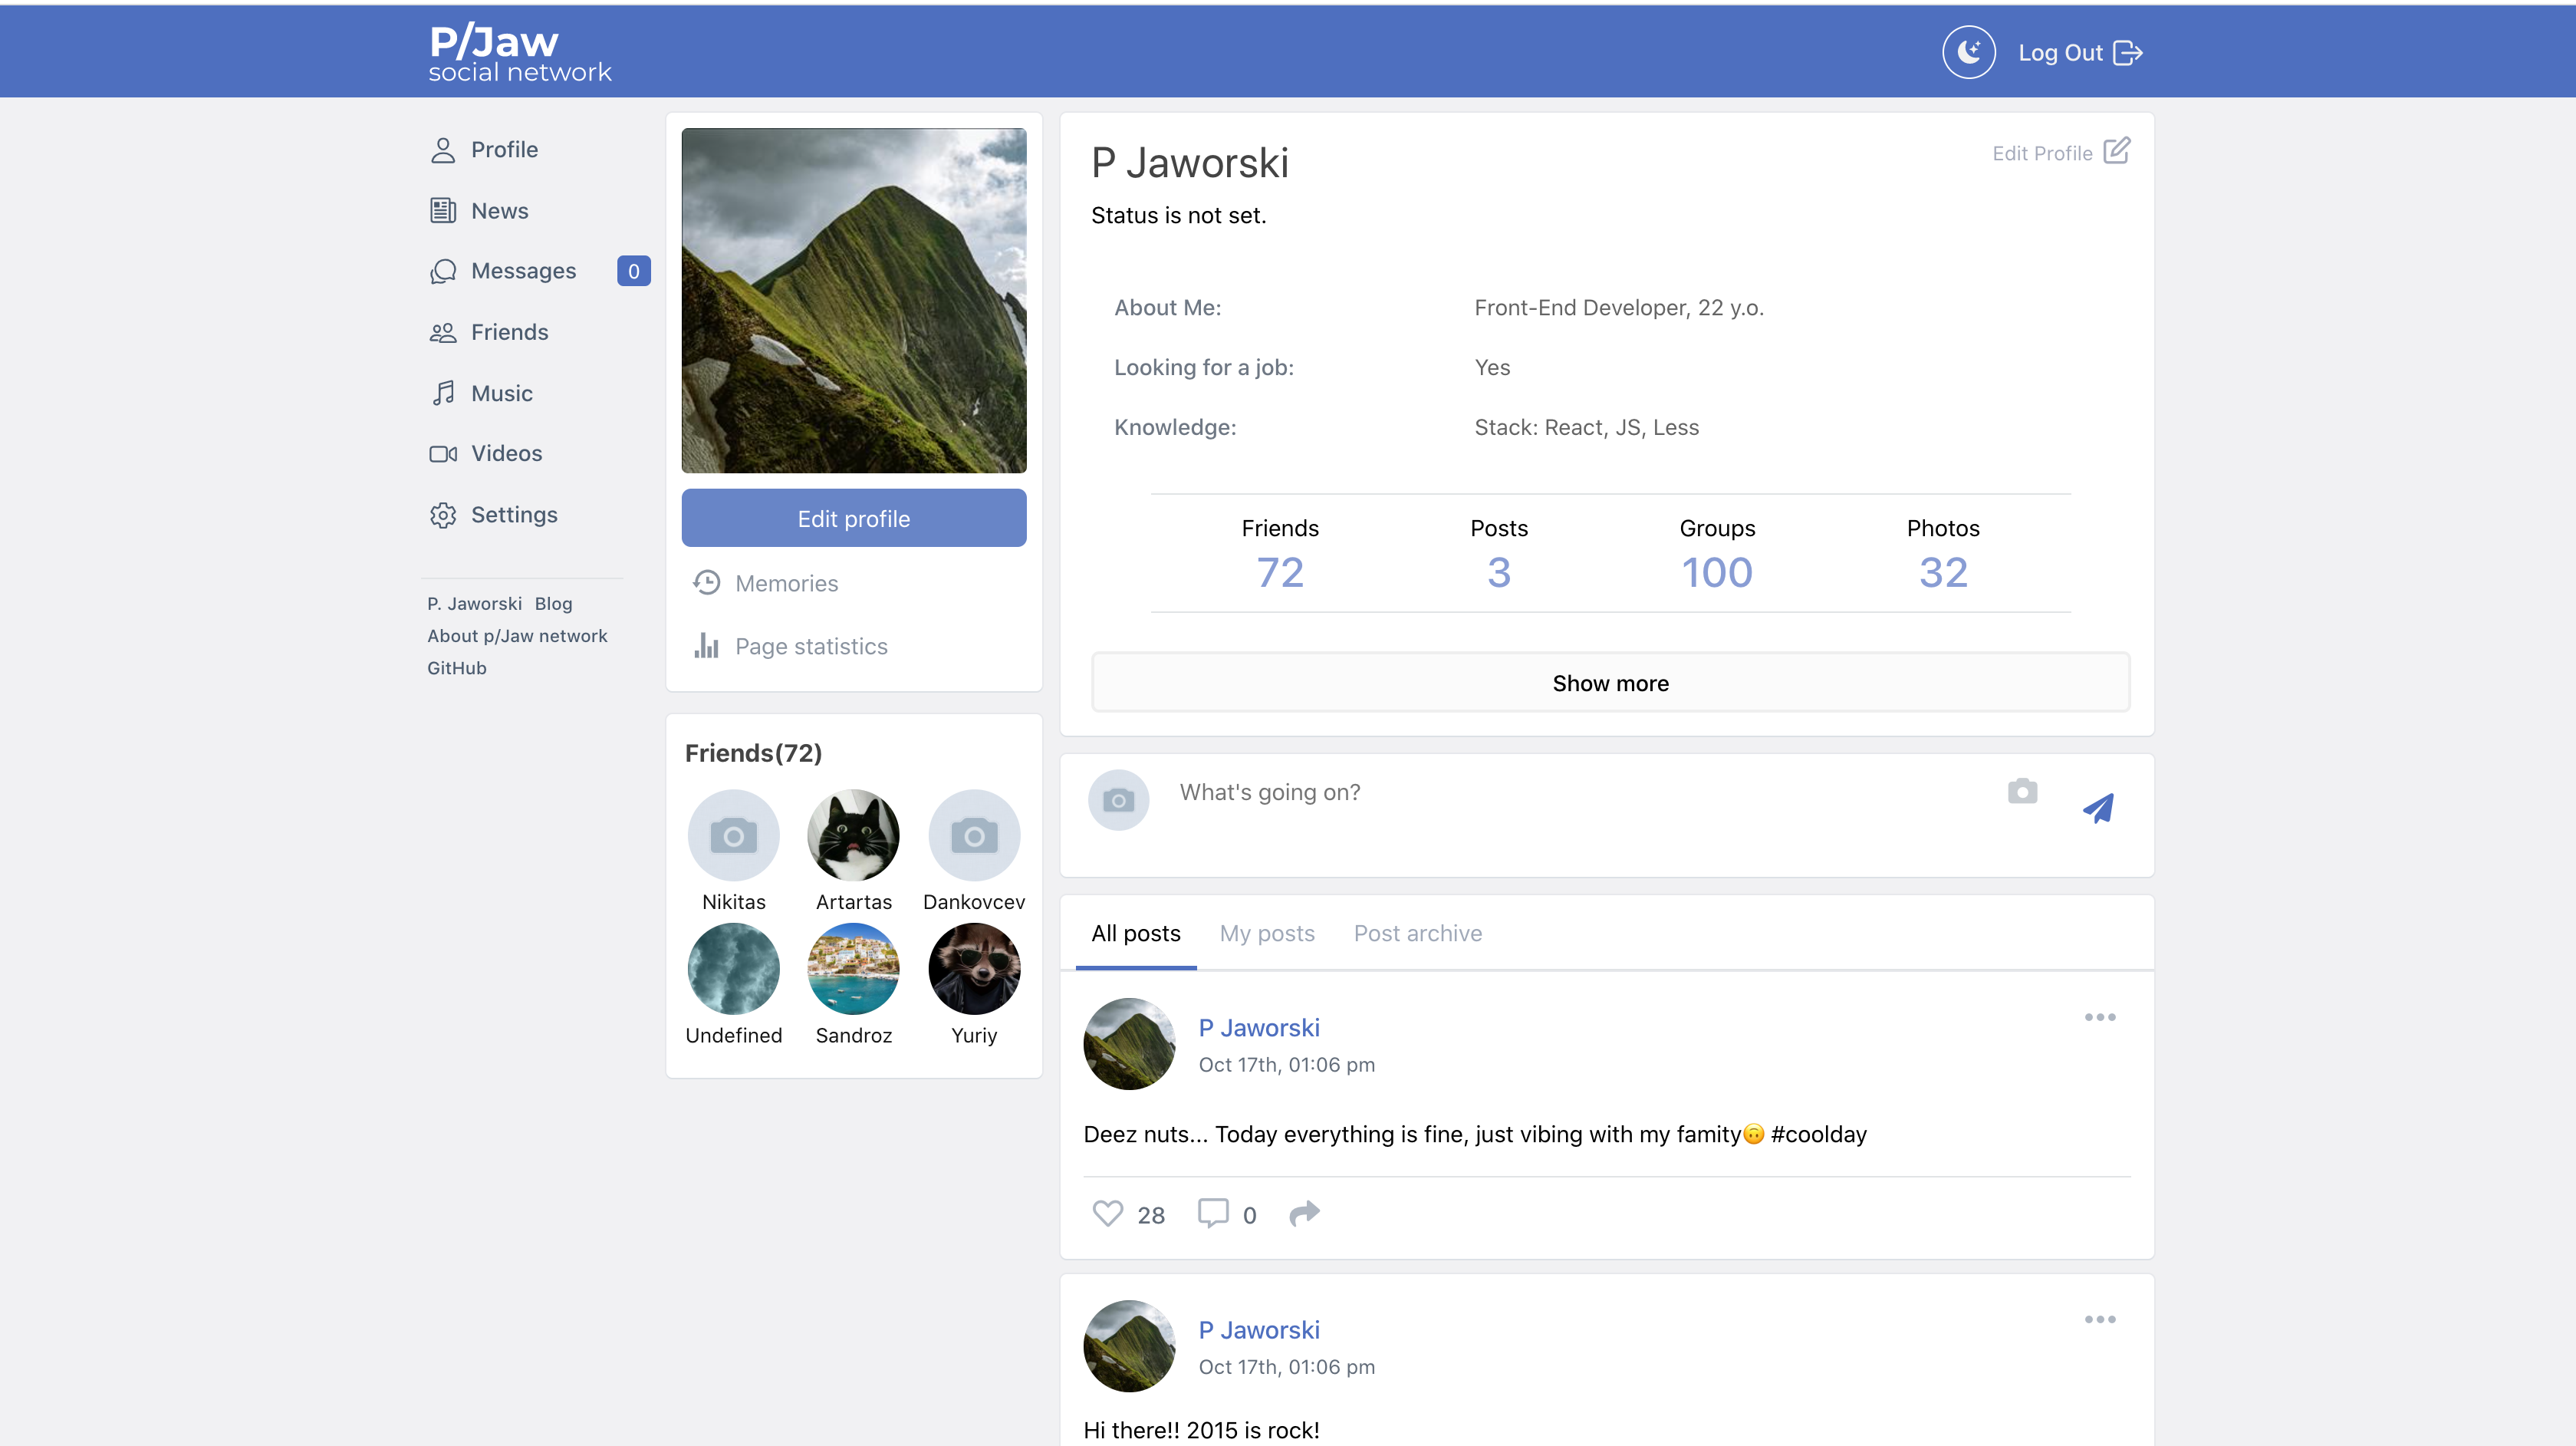Send post with paper plane icon
Viewport: 2576px width, 1446px height.
point(2098,808)
